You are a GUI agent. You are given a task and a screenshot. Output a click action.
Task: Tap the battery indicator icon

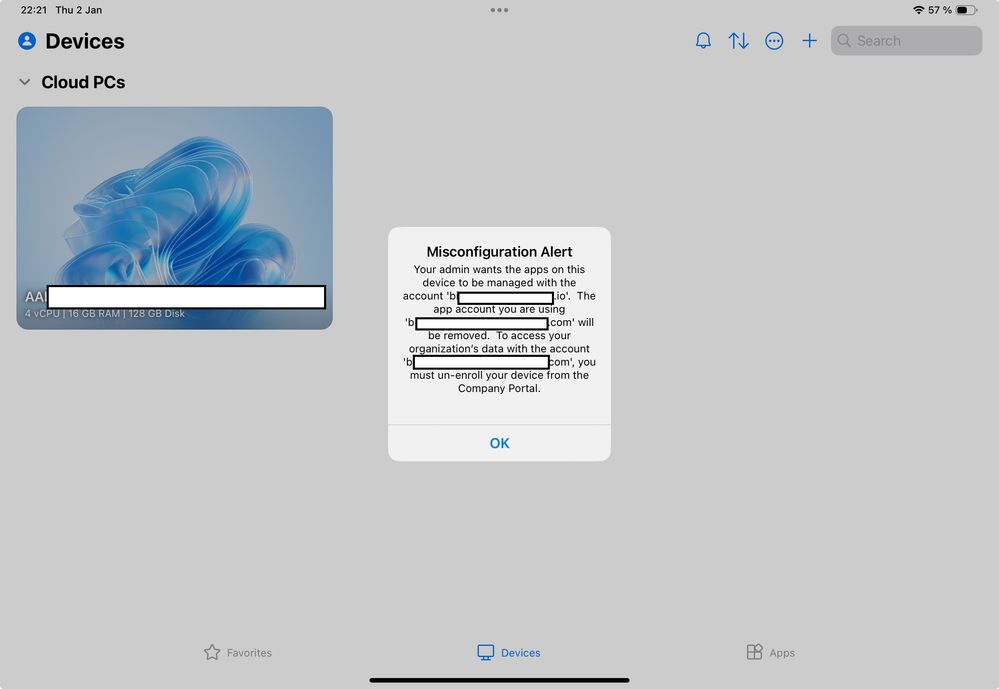coord(967,10)
